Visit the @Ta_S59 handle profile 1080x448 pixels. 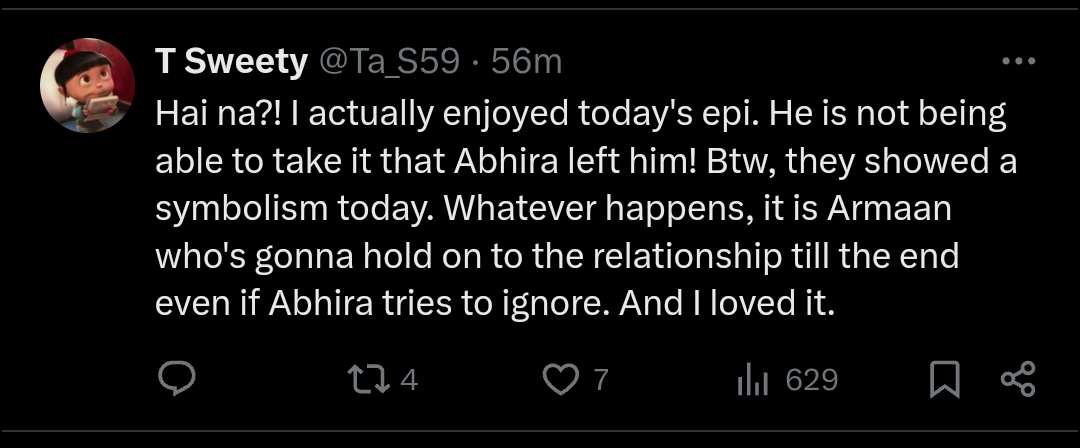pyautogui.click(x=388, y=62)
